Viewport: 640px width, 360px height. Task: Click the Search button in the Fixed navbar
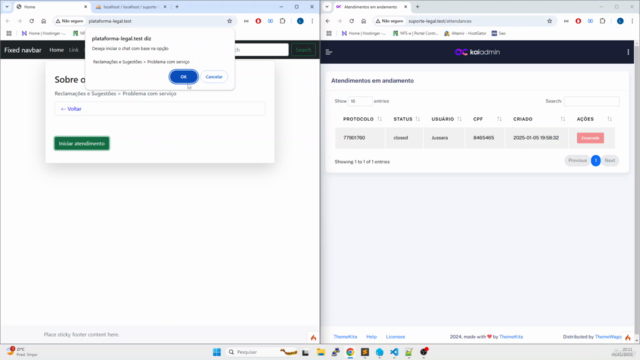coord(303,50)
